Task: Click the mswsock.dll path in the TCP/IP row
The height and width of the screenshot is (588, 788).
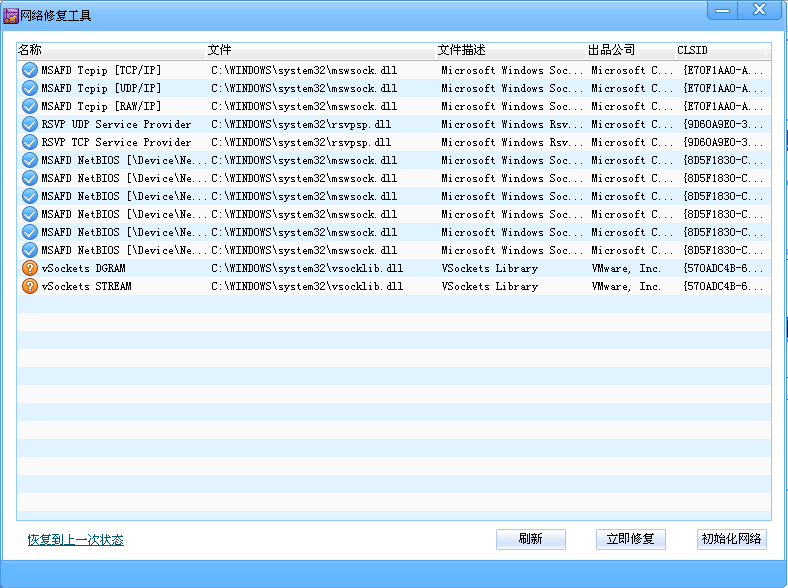Action: click(304, 70)
